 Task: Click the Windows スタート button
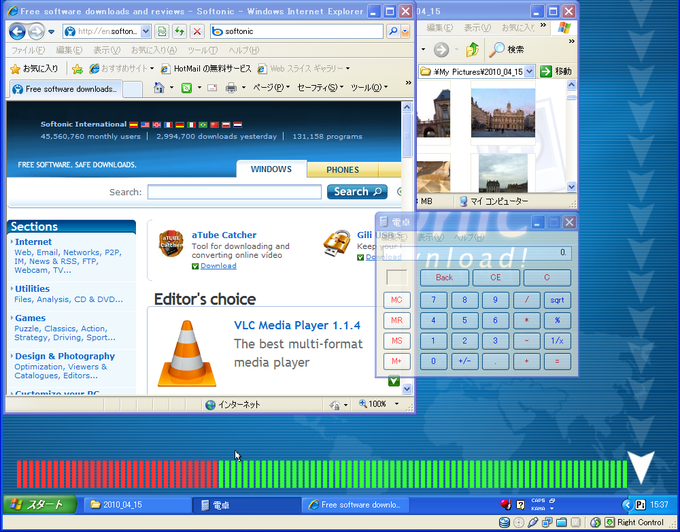(x=40, y=505)
